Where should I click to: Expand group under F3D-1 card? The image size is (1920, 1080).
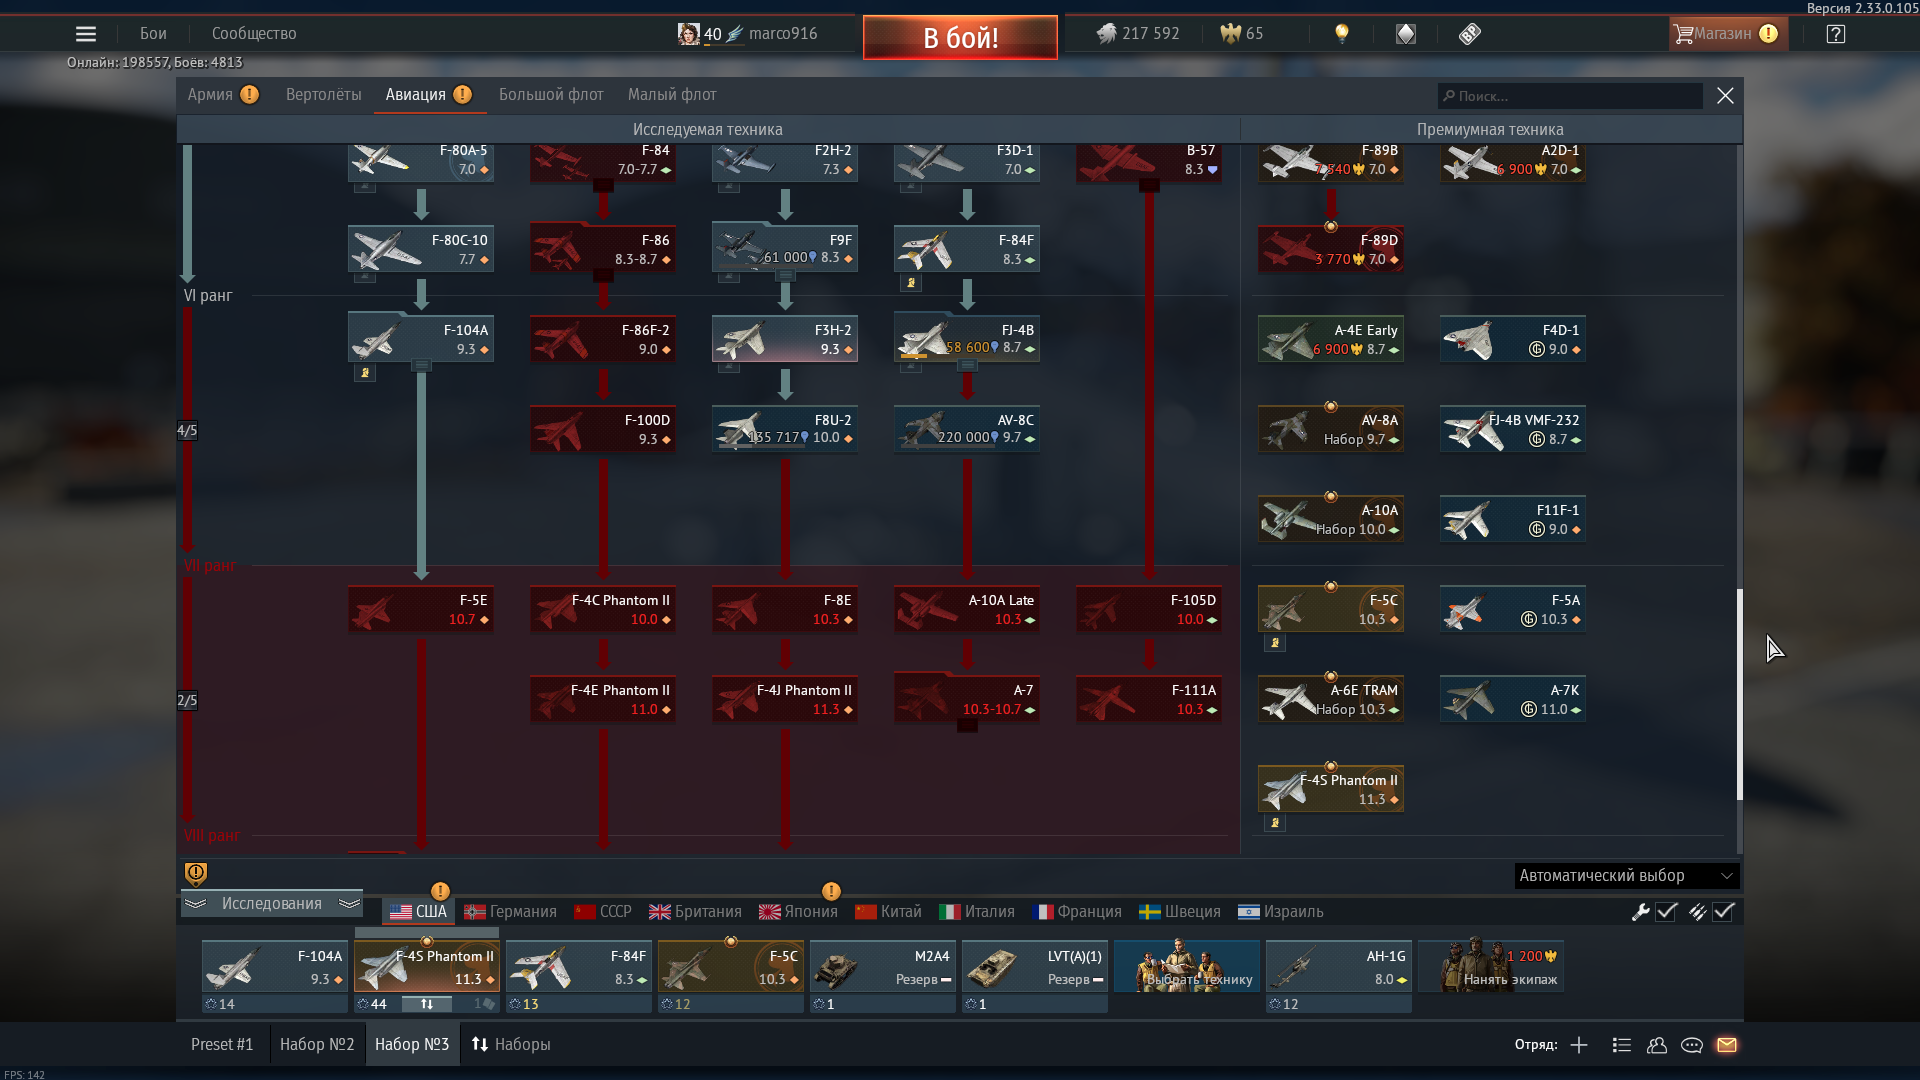(x=911, y=187)
